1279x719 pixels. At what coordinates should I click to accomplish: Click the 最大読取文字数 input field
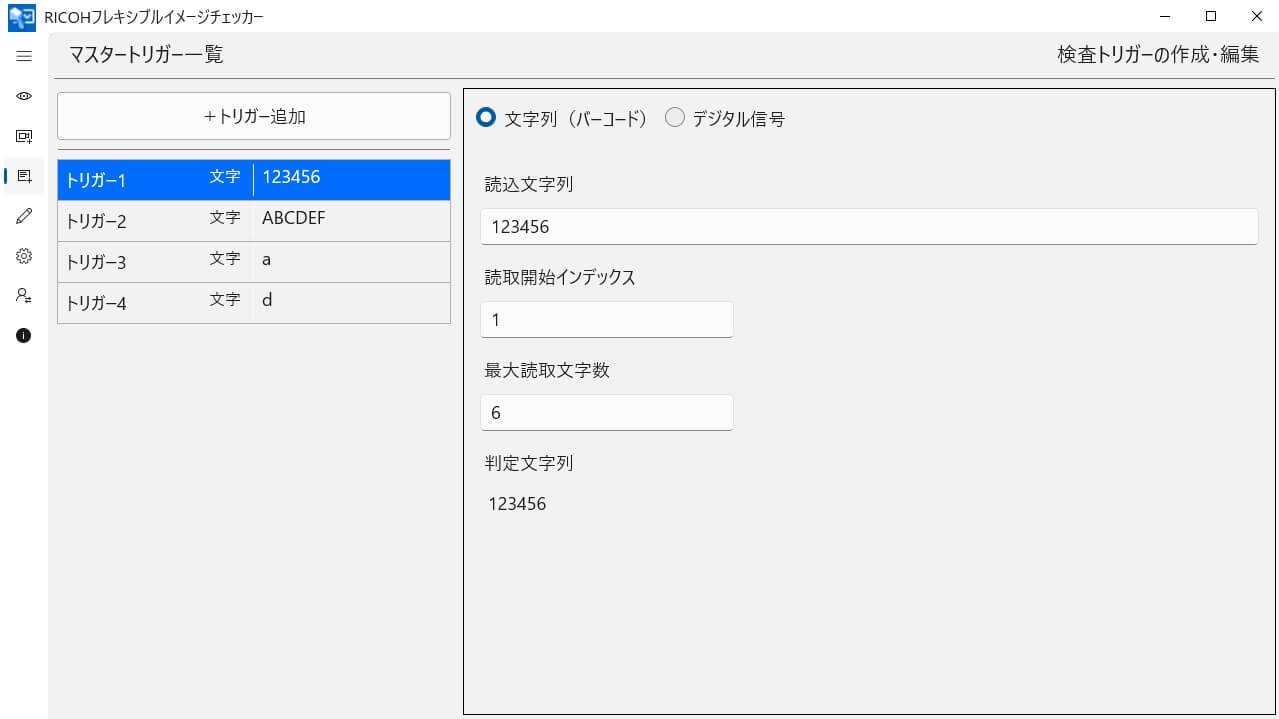(x=606, y=413)
